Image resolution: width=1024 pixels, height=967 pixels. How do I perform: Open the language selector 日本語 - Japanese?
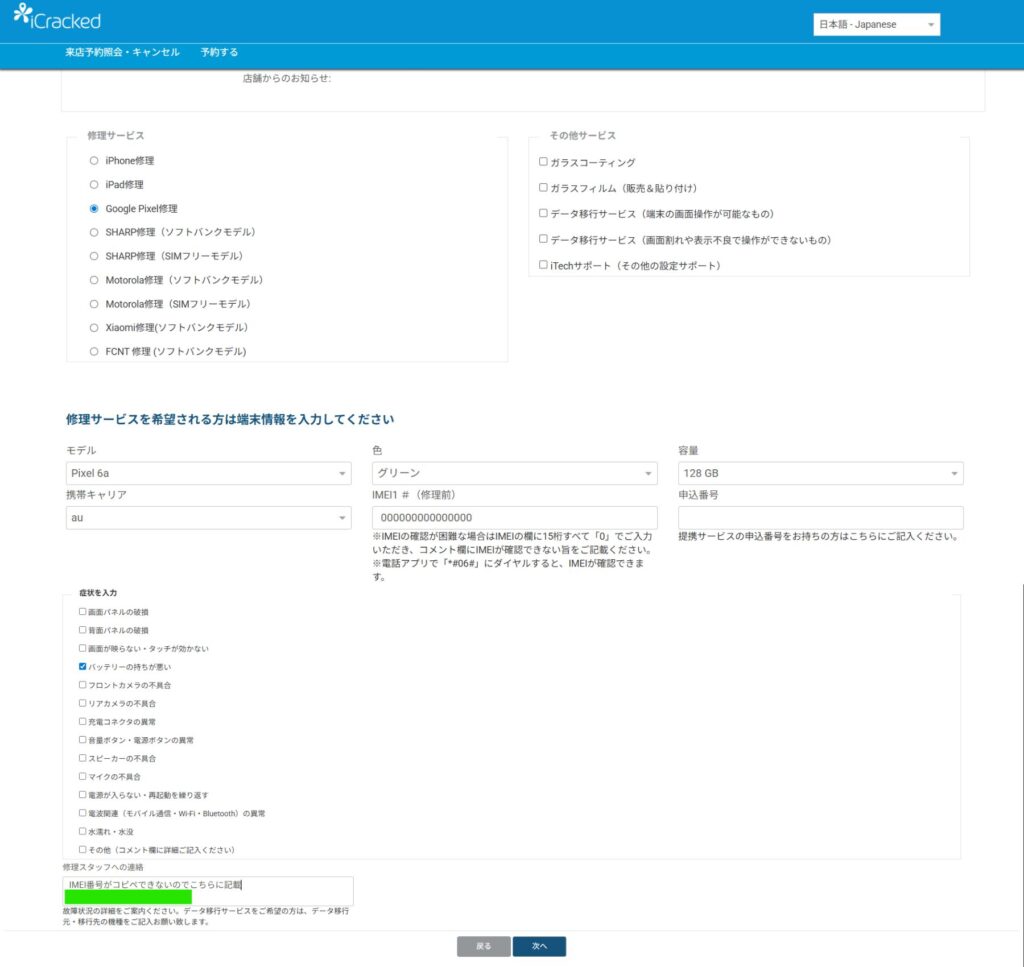[876, 24]
